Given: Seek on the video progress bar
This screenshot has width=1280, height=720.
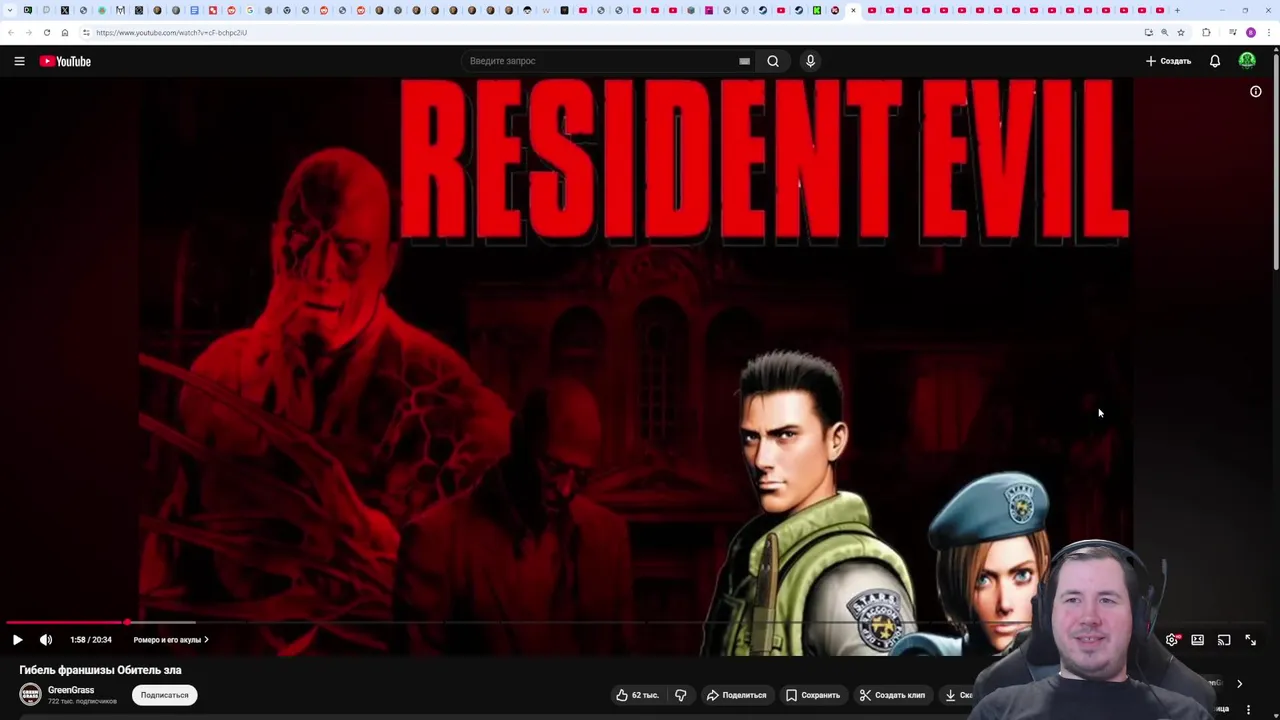Looking at the screenshot, I should click(640, 622).
